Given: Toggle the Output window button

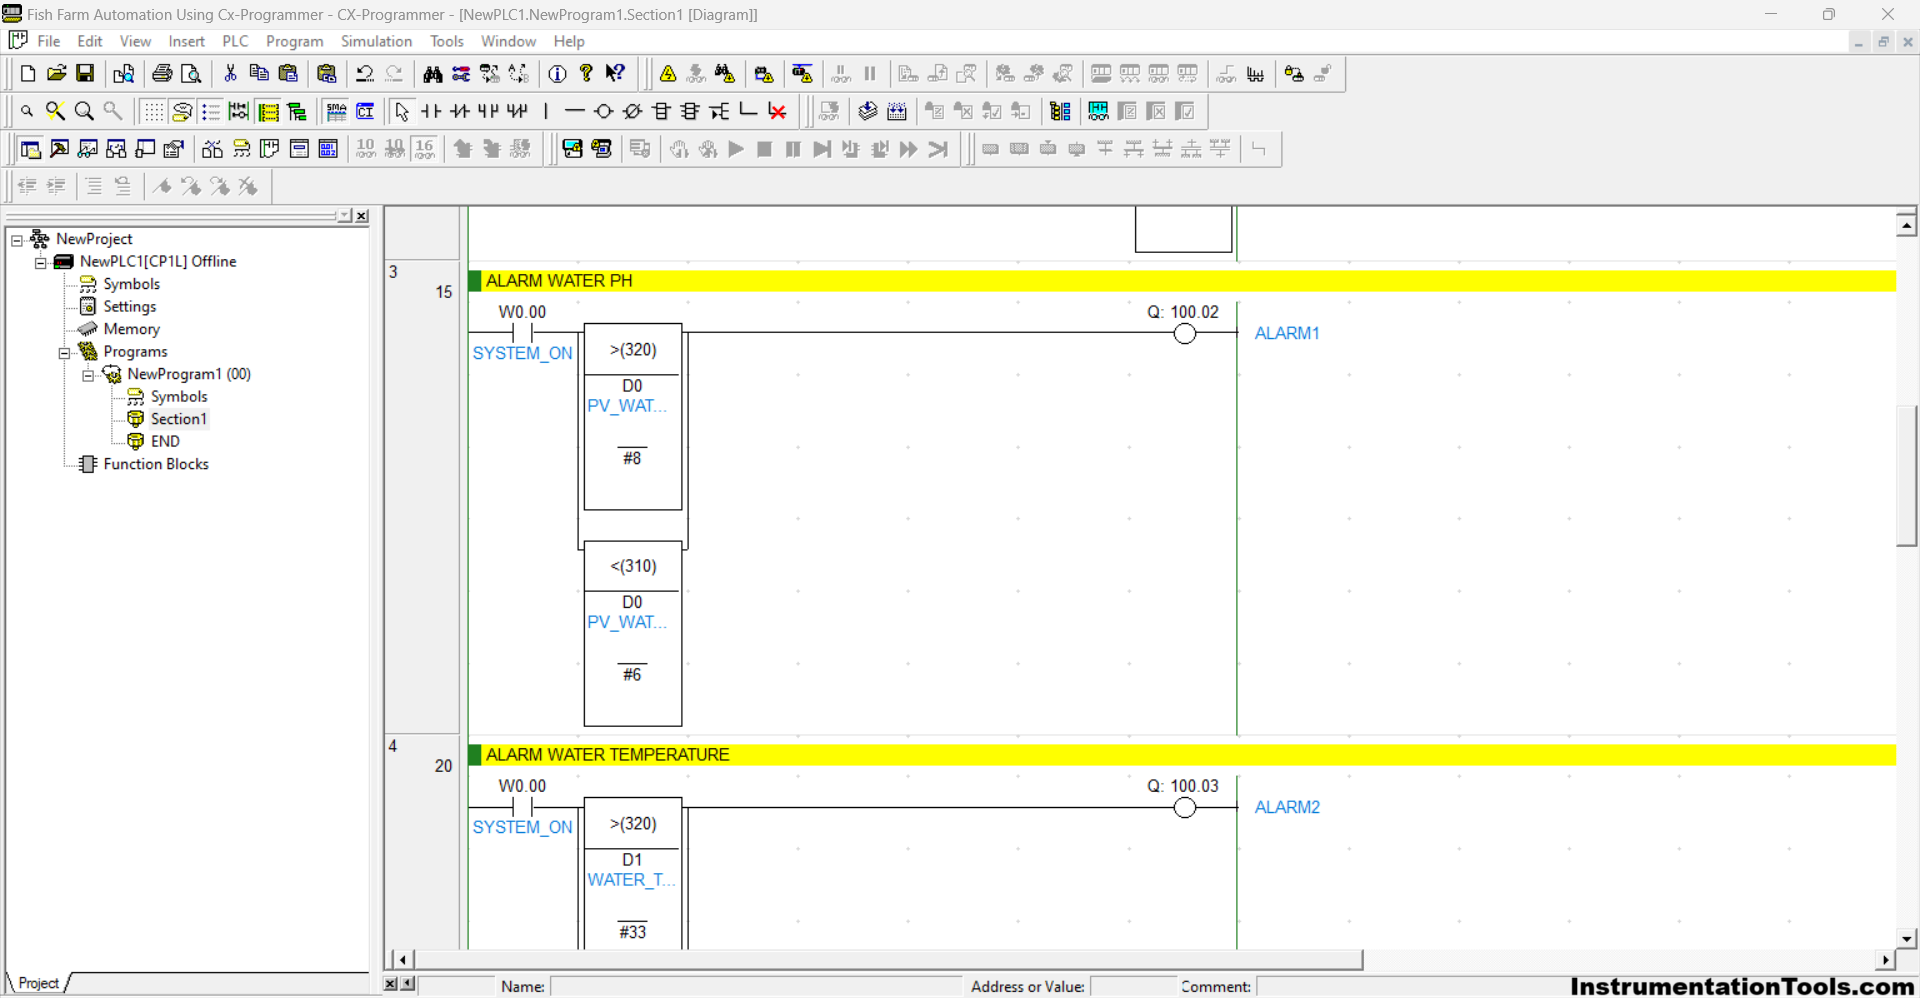Looking at the screenshot, I should [60, 149].
